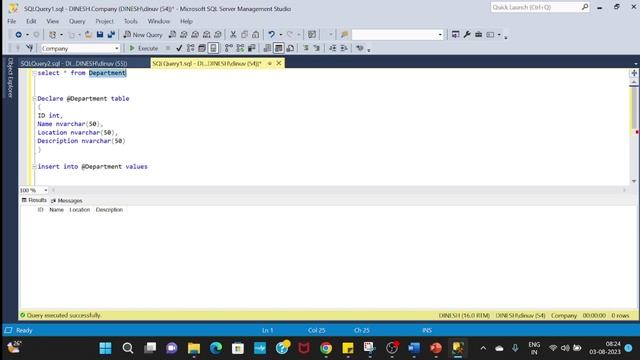Collapse the insert into @Department block

(x=34, y=167)
